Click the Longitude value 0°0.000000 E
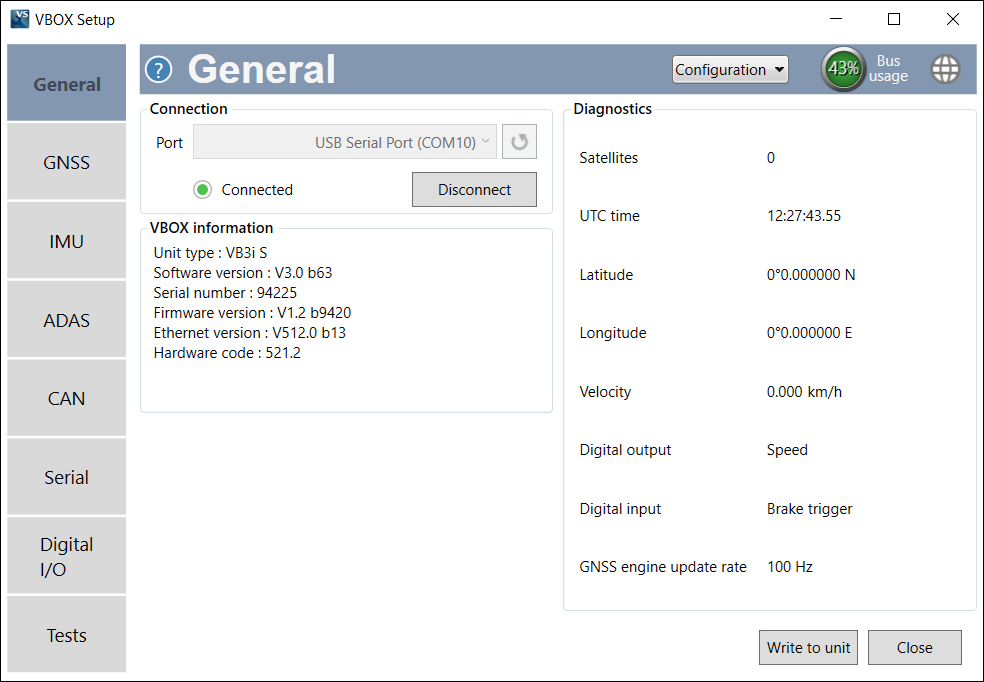984x682 pixels. 810,333
